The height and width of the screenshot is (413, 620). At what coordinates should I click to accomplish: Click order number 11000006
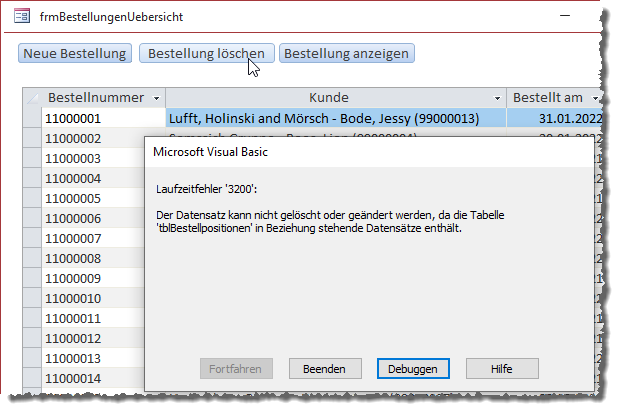[93, 218]
